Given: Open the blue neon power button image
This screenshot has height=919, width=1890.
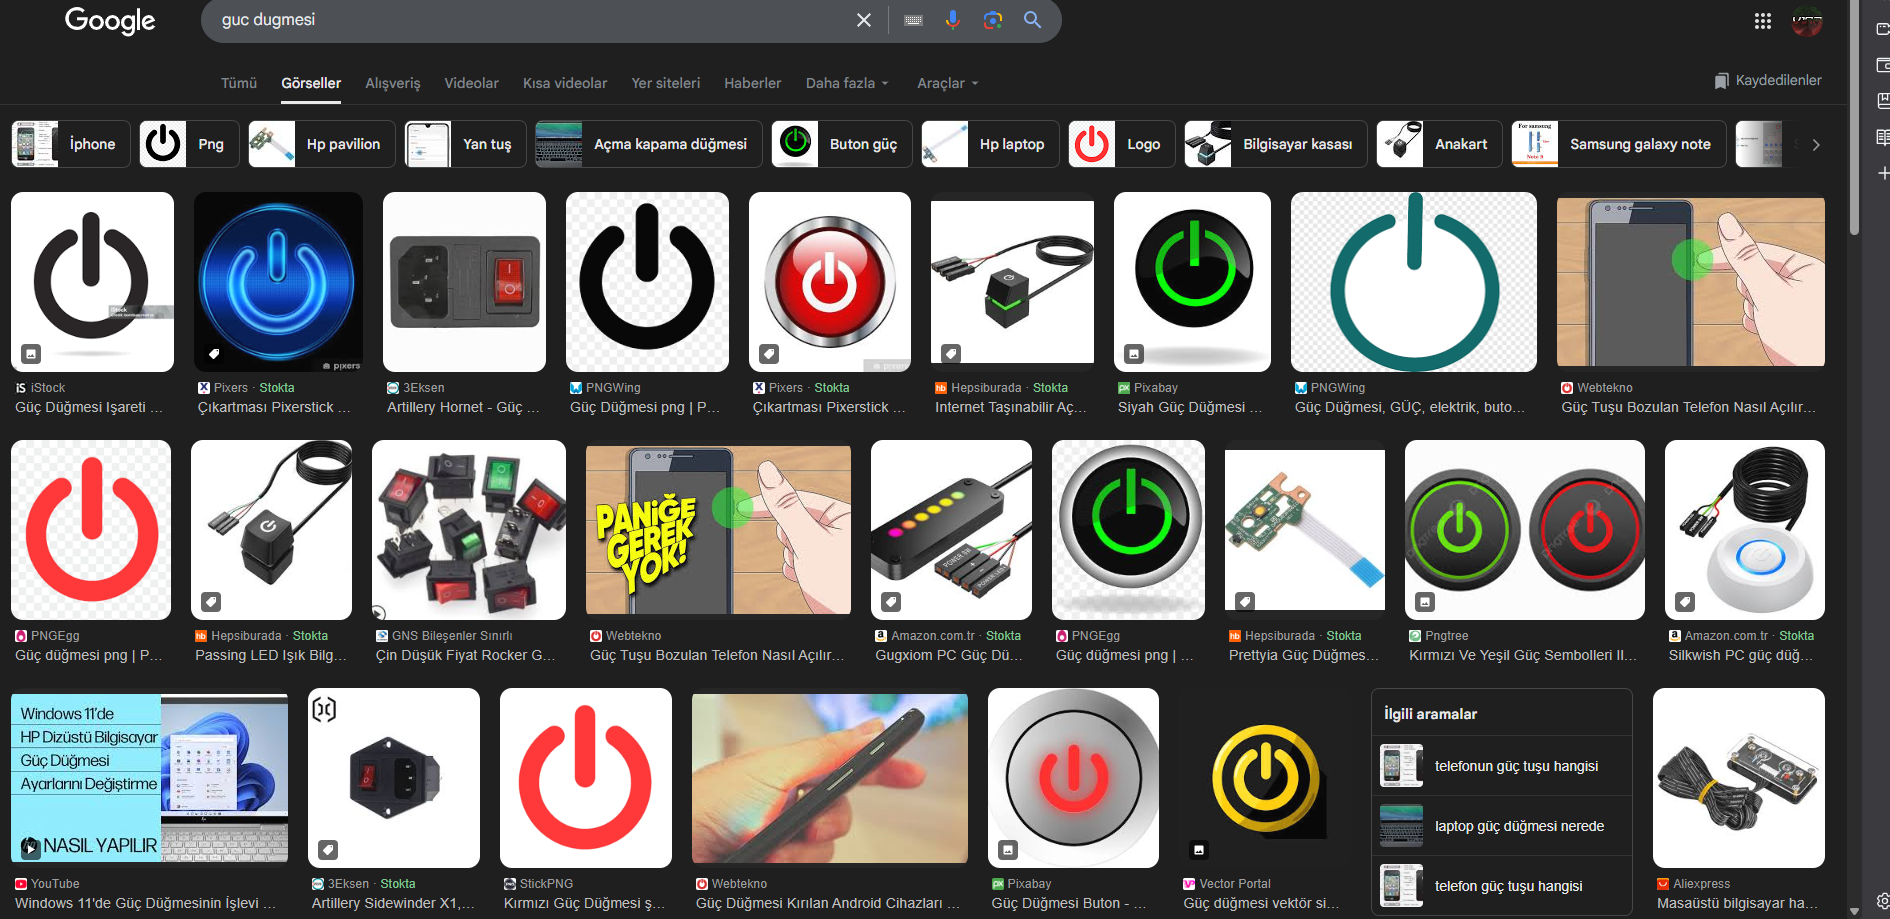Looking at the screenshot, I should (x=278, y=282).
